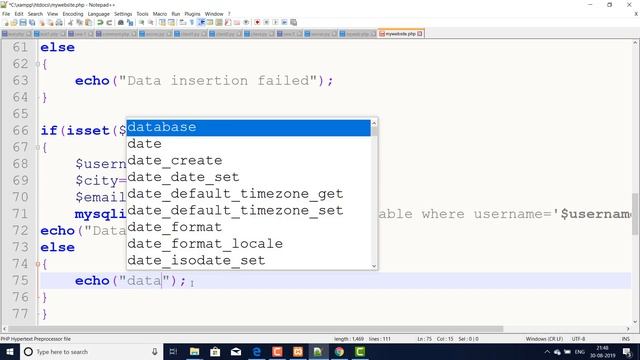This screenshot has width=640, height=360.
Task: Click the Close All toolbar icon
Action: point(50,22)
